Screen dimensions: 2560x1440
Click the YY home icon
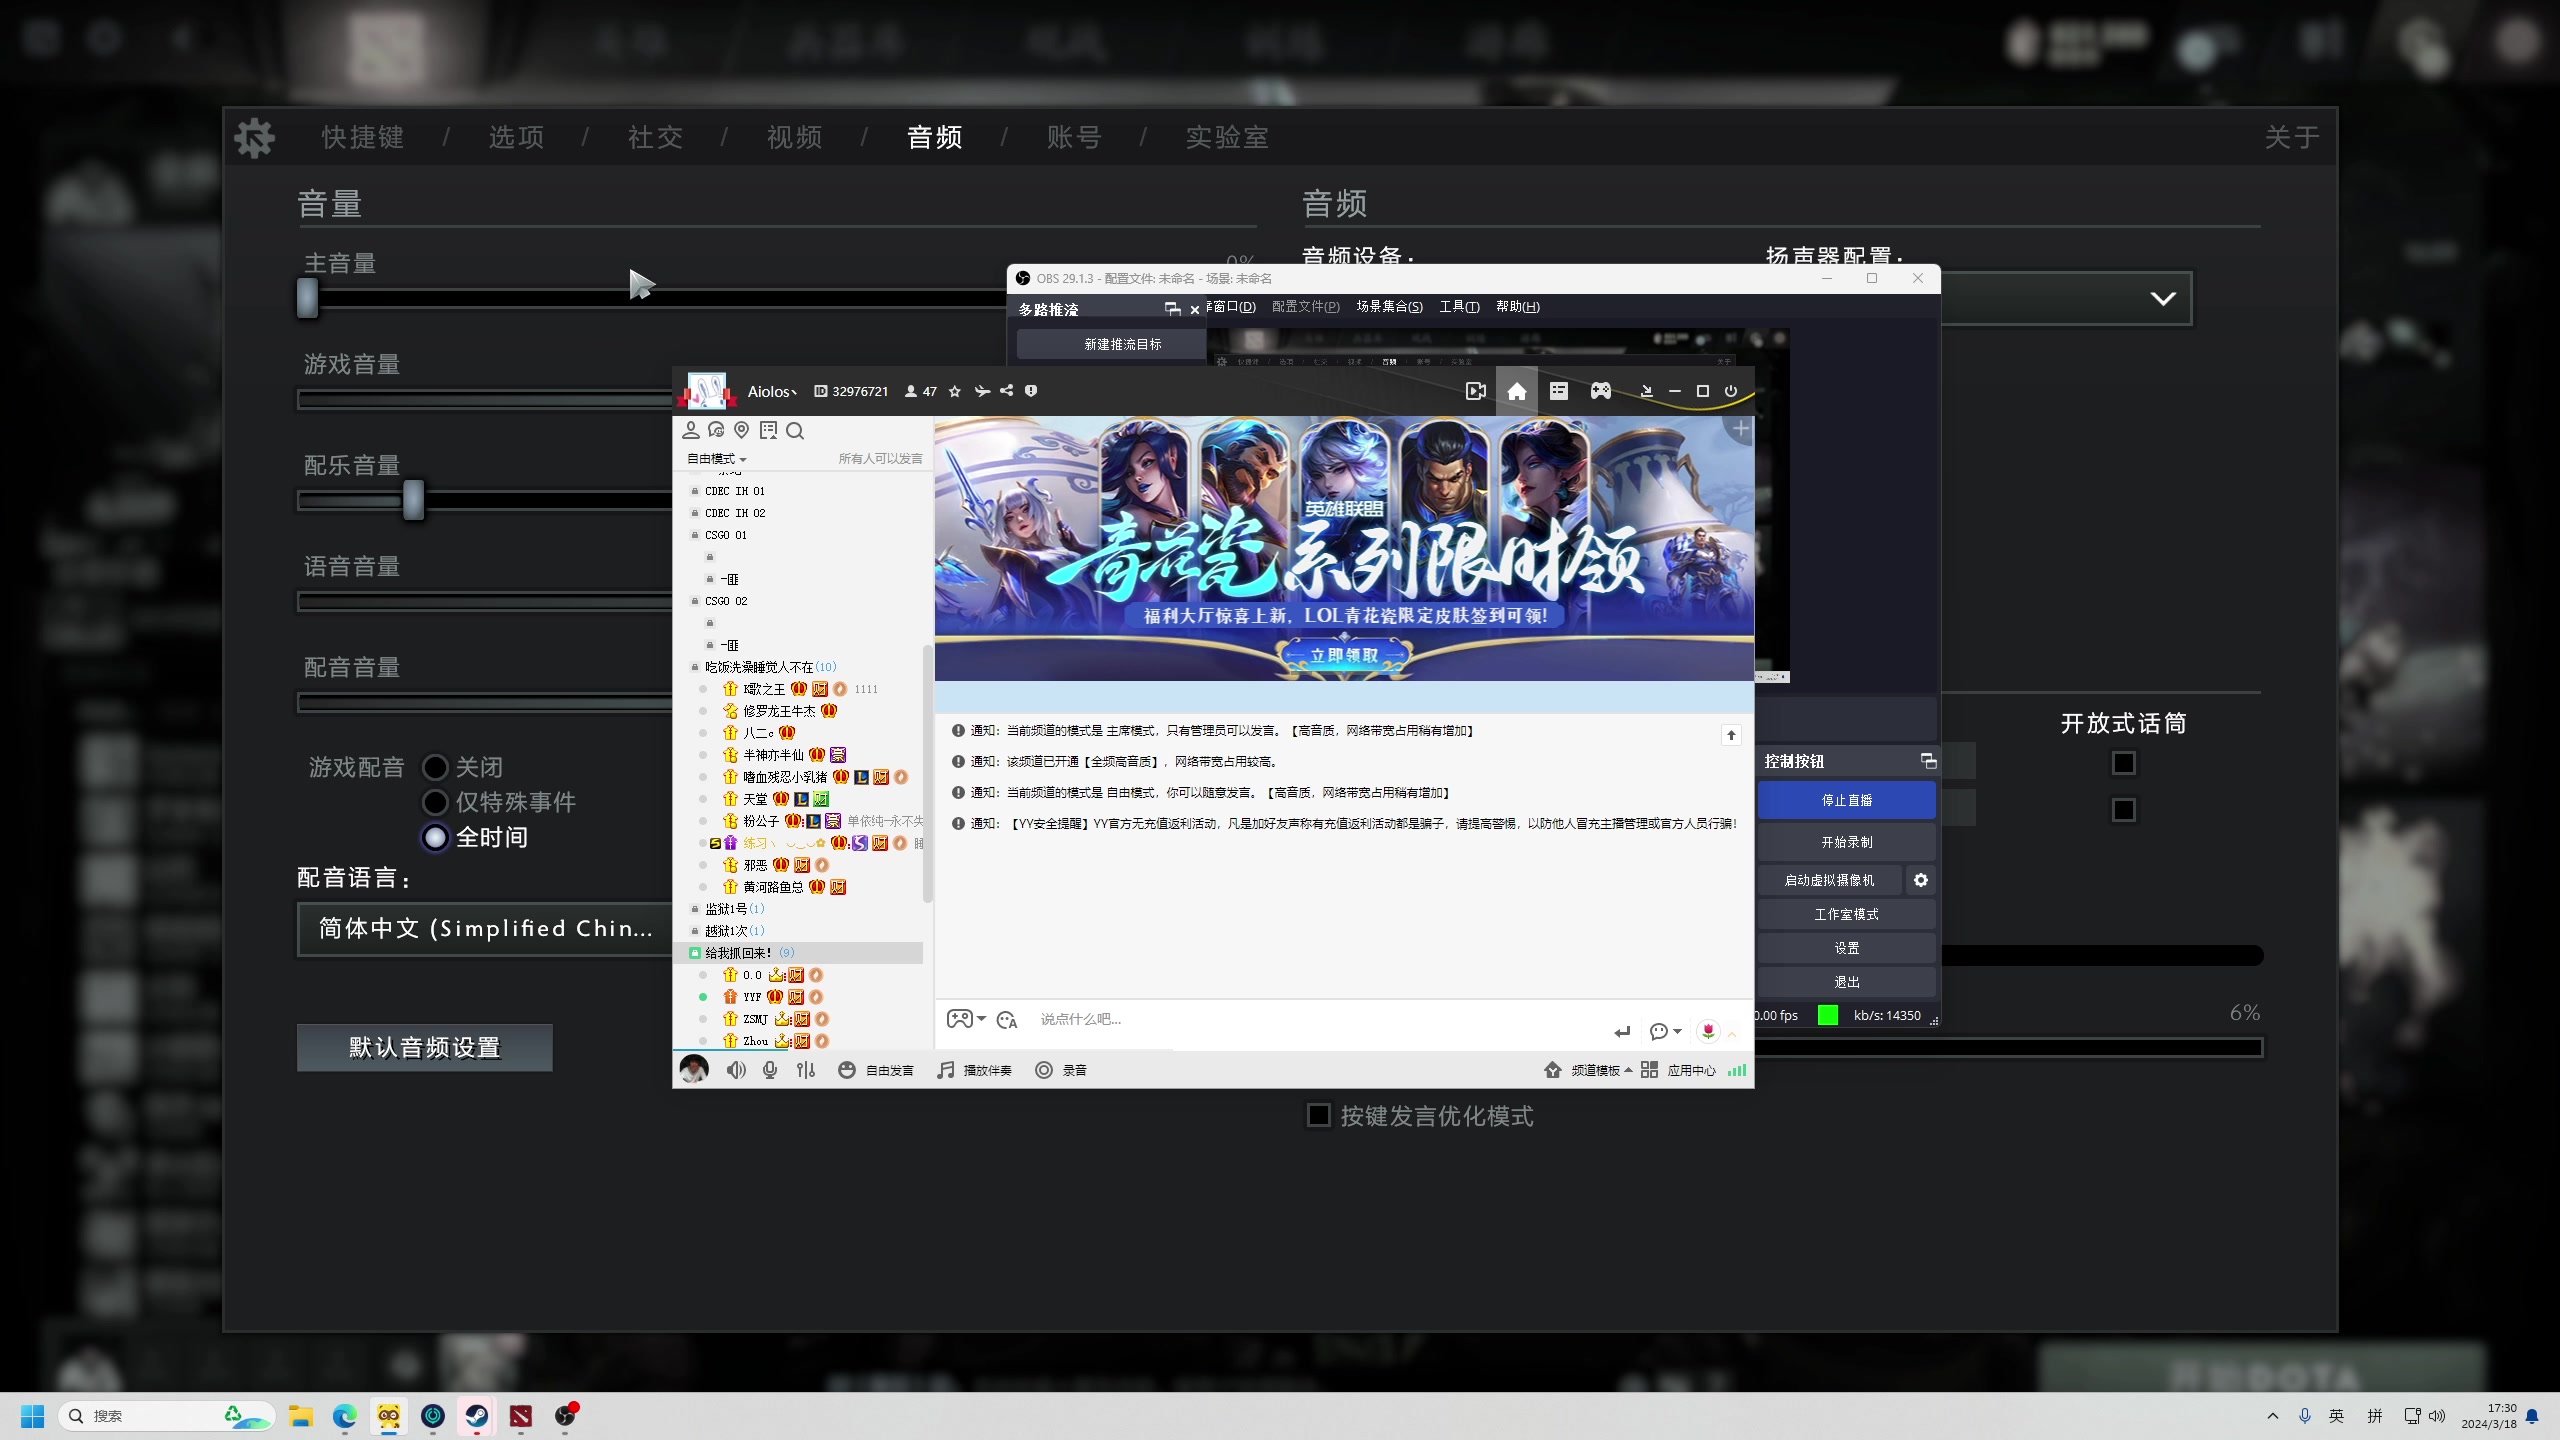point(1516,391)
